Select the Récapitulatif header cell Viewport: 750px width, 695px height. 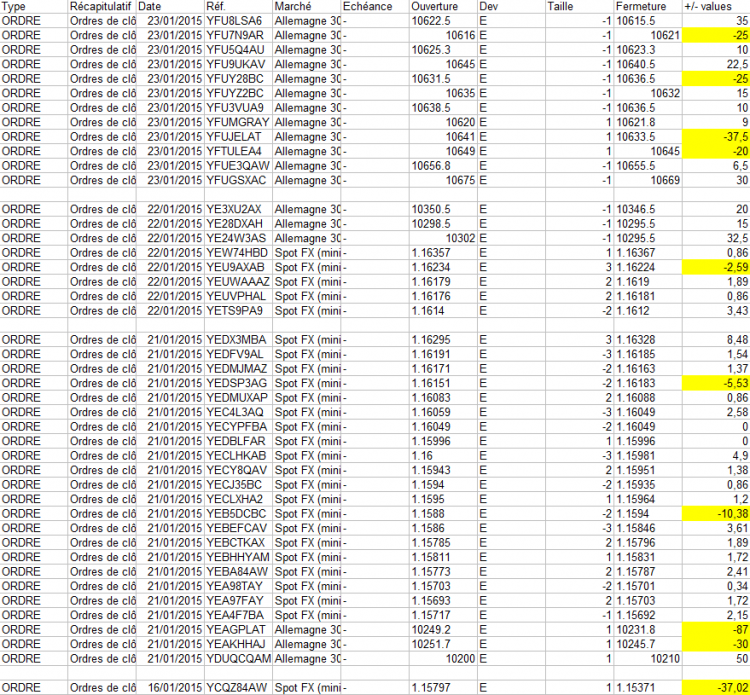(102, 7)
